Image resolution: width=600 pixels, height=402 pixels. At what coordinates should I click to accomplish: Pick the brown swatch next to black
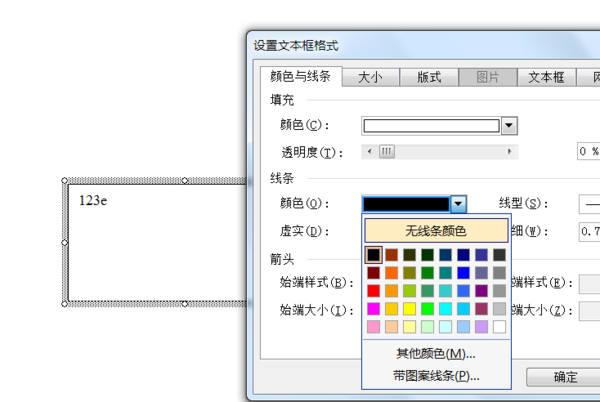click(391, 255)
